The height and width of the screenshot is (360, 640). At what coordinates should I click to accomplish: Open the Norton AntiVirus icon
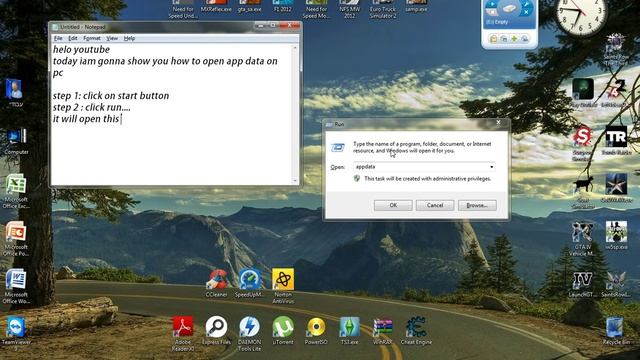(x=283, y=286)
